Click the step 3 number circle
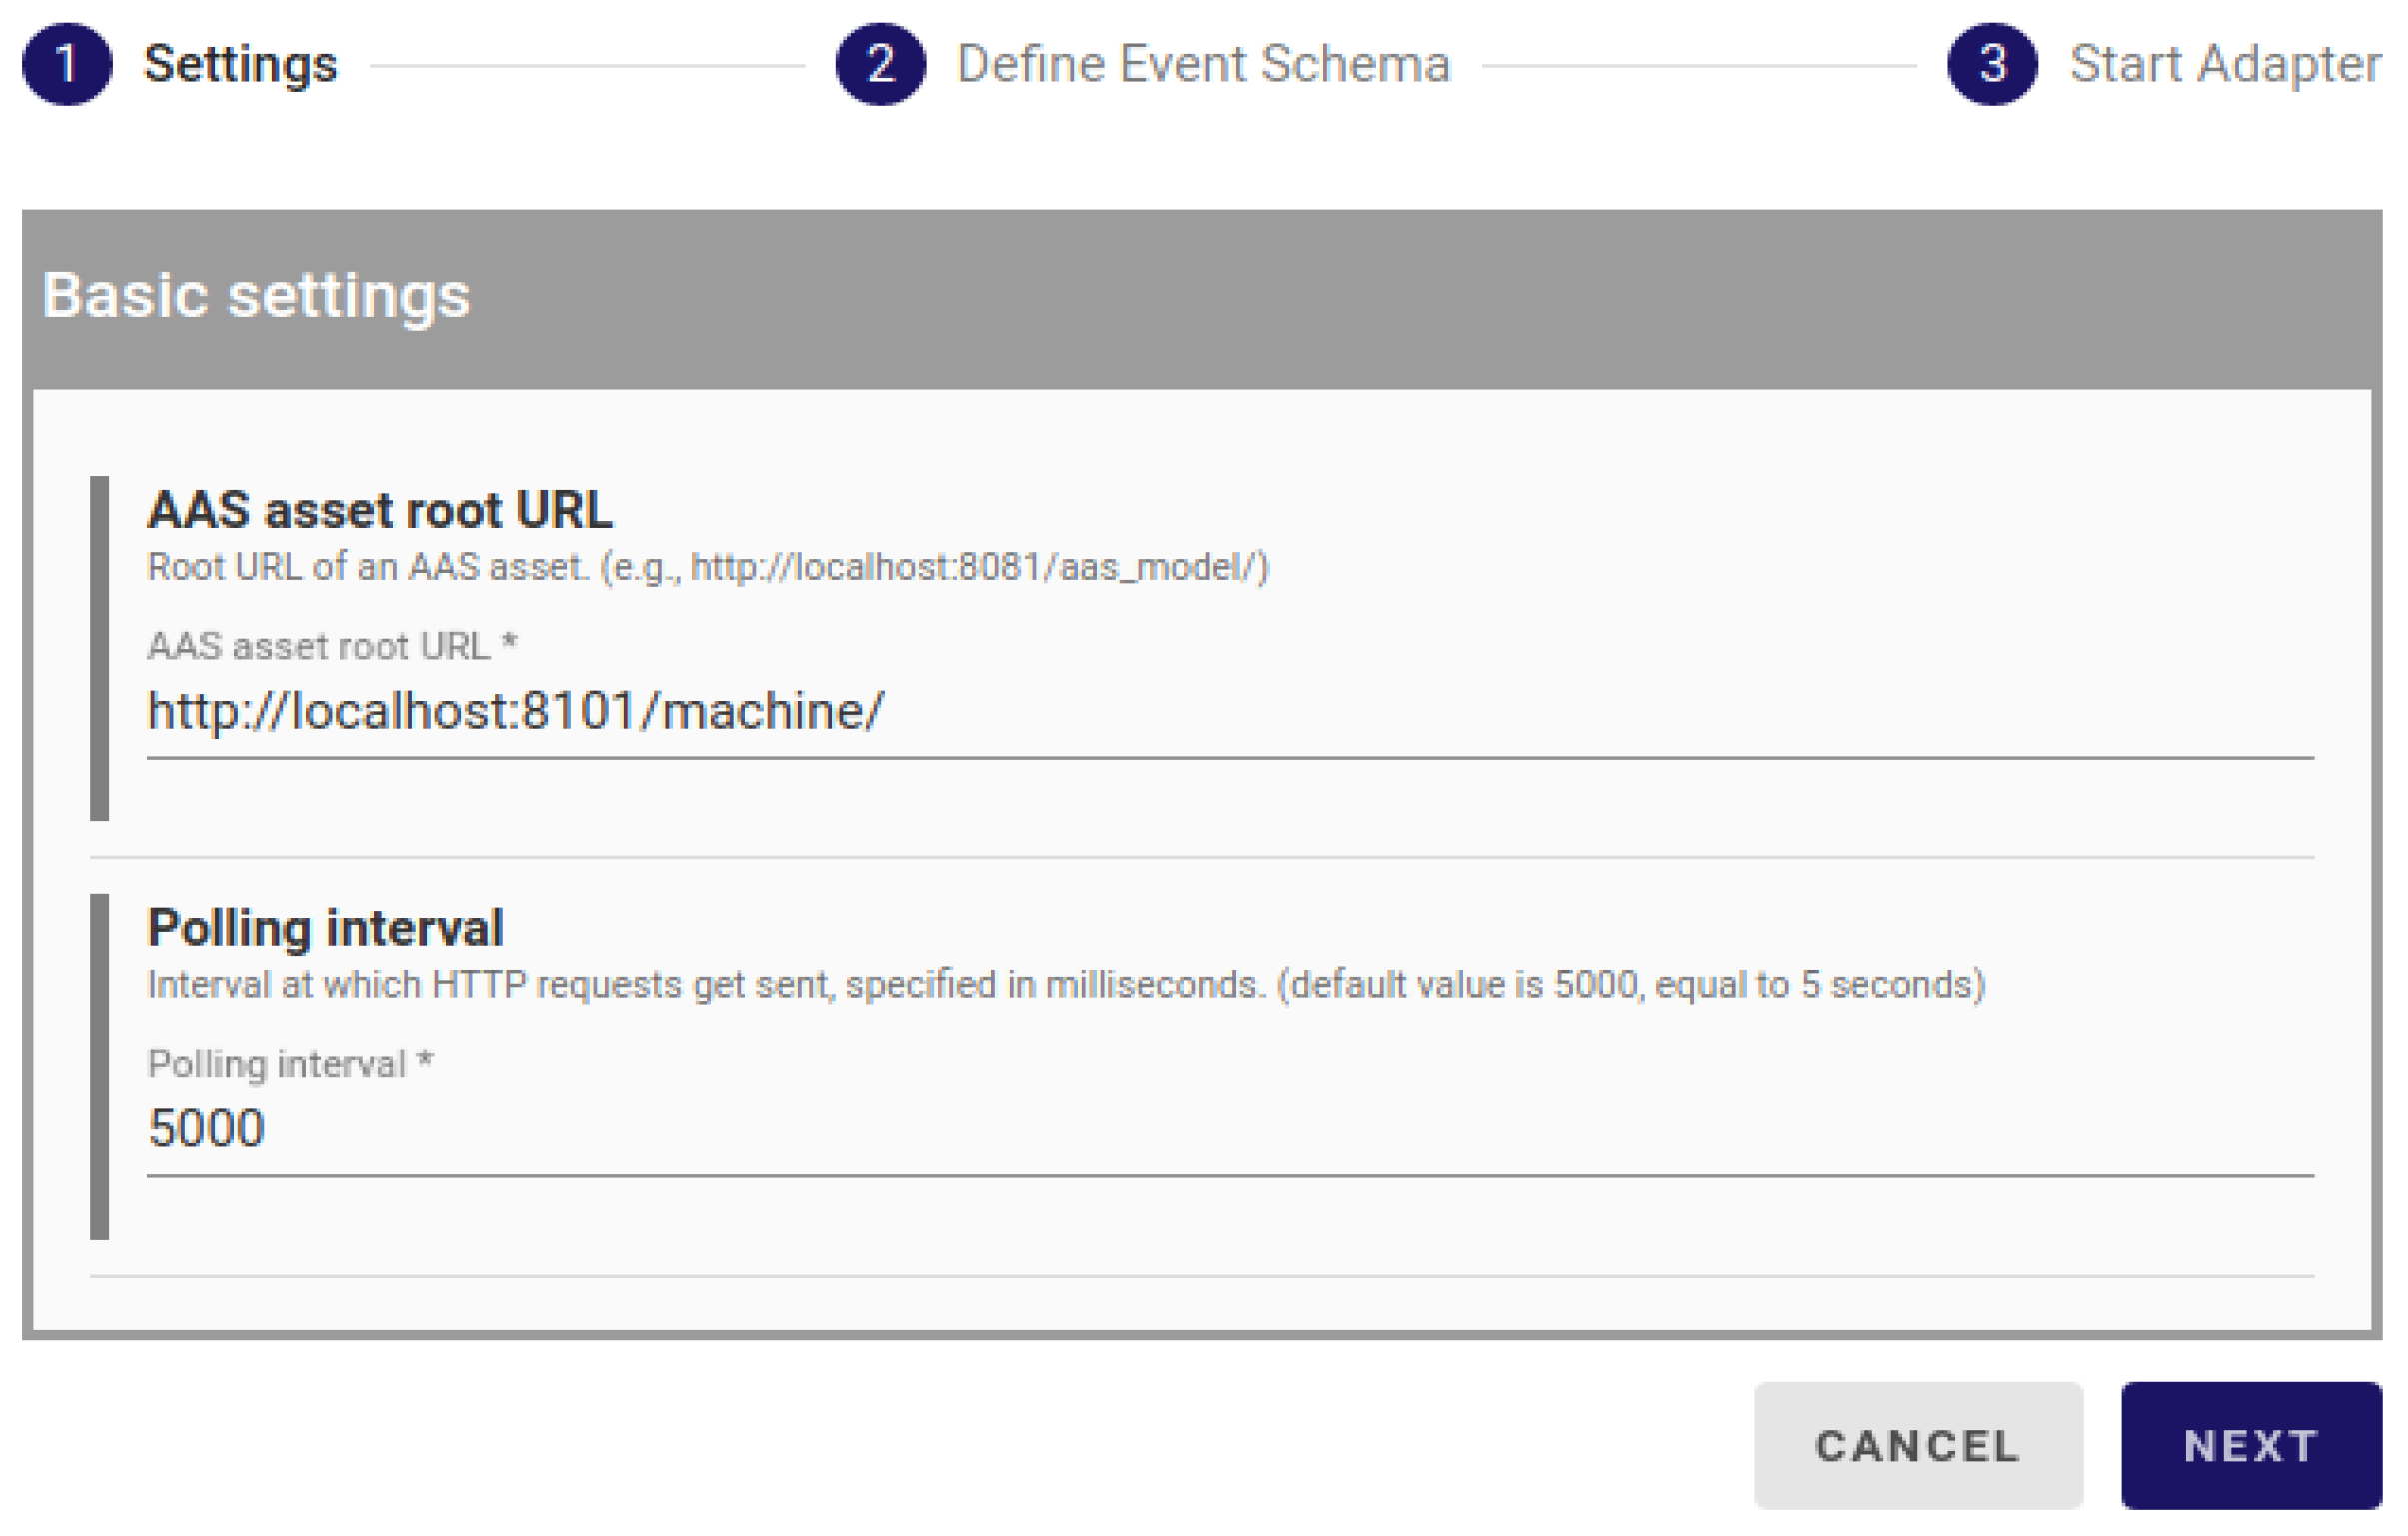 click(1992, 65)
